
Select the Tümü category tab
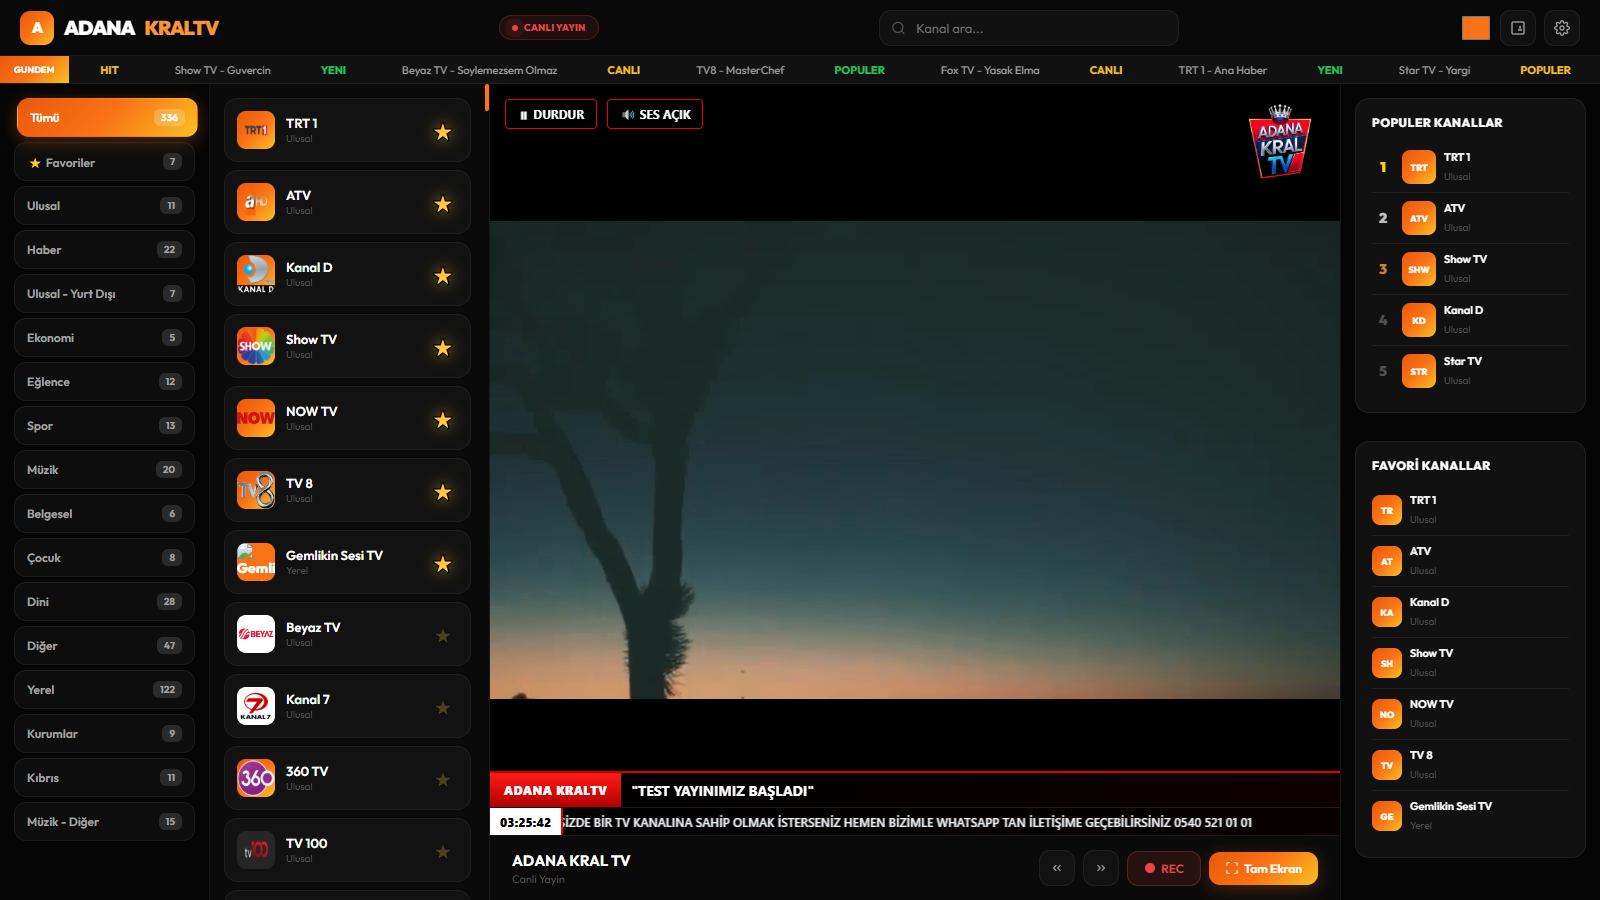tap(107, 118)
